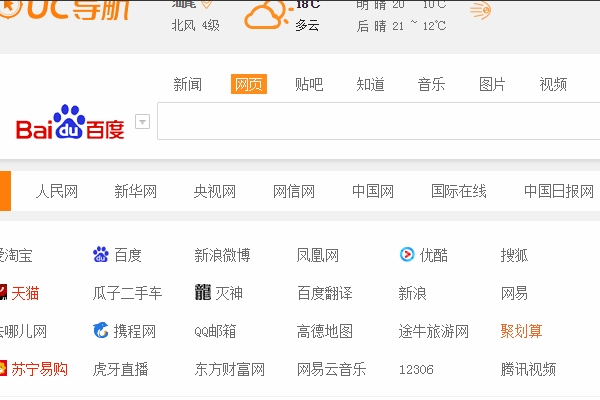Open the 腾讯视频 link
Image resolution: width=600 pixels, height=400 pixels.
coord(528,369)
